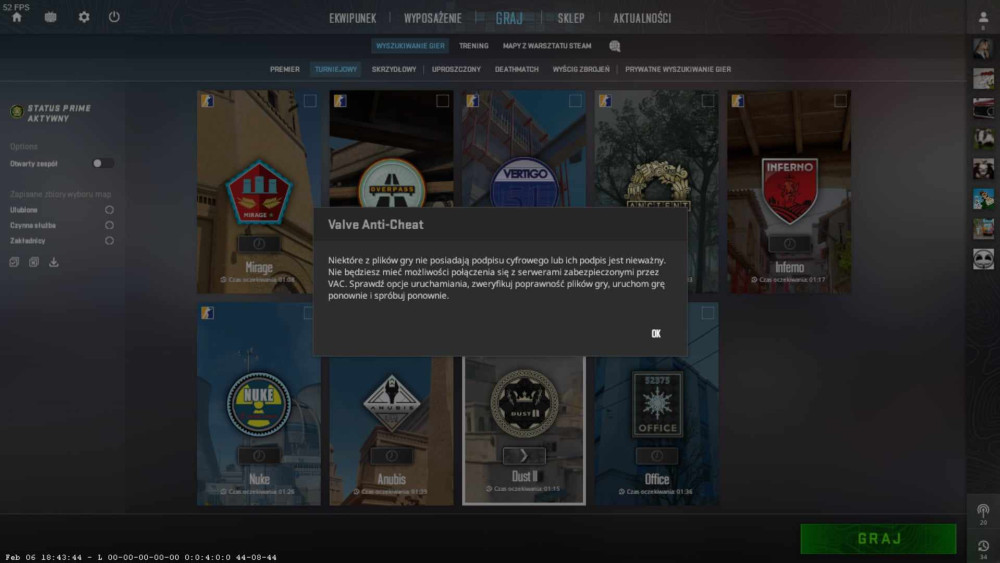Open the EKWIPUNEK menu
The image size is (1000, 563).
point(353,18)
